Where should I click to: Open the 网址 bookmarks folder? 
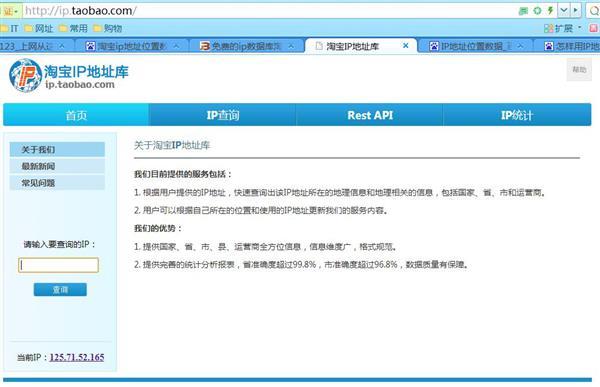[x=39, y=28]
